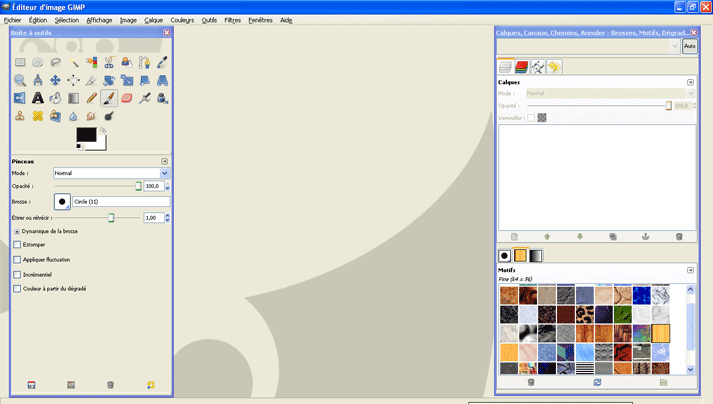The image size is (713, 404).
Task: Open the Calques panel menu arrow
Action: tap(690, 82)
